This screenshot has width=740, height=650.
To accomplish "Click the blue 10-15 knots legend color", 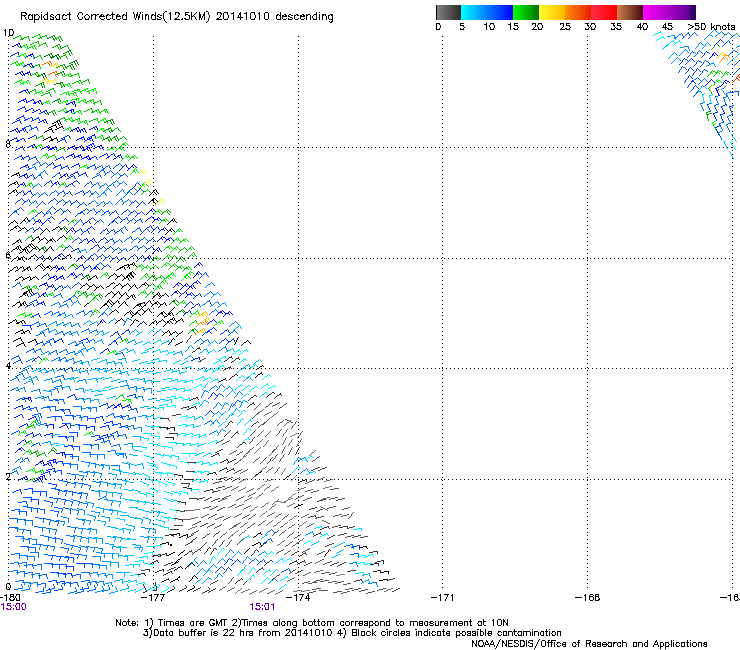I will coord(500,12).
